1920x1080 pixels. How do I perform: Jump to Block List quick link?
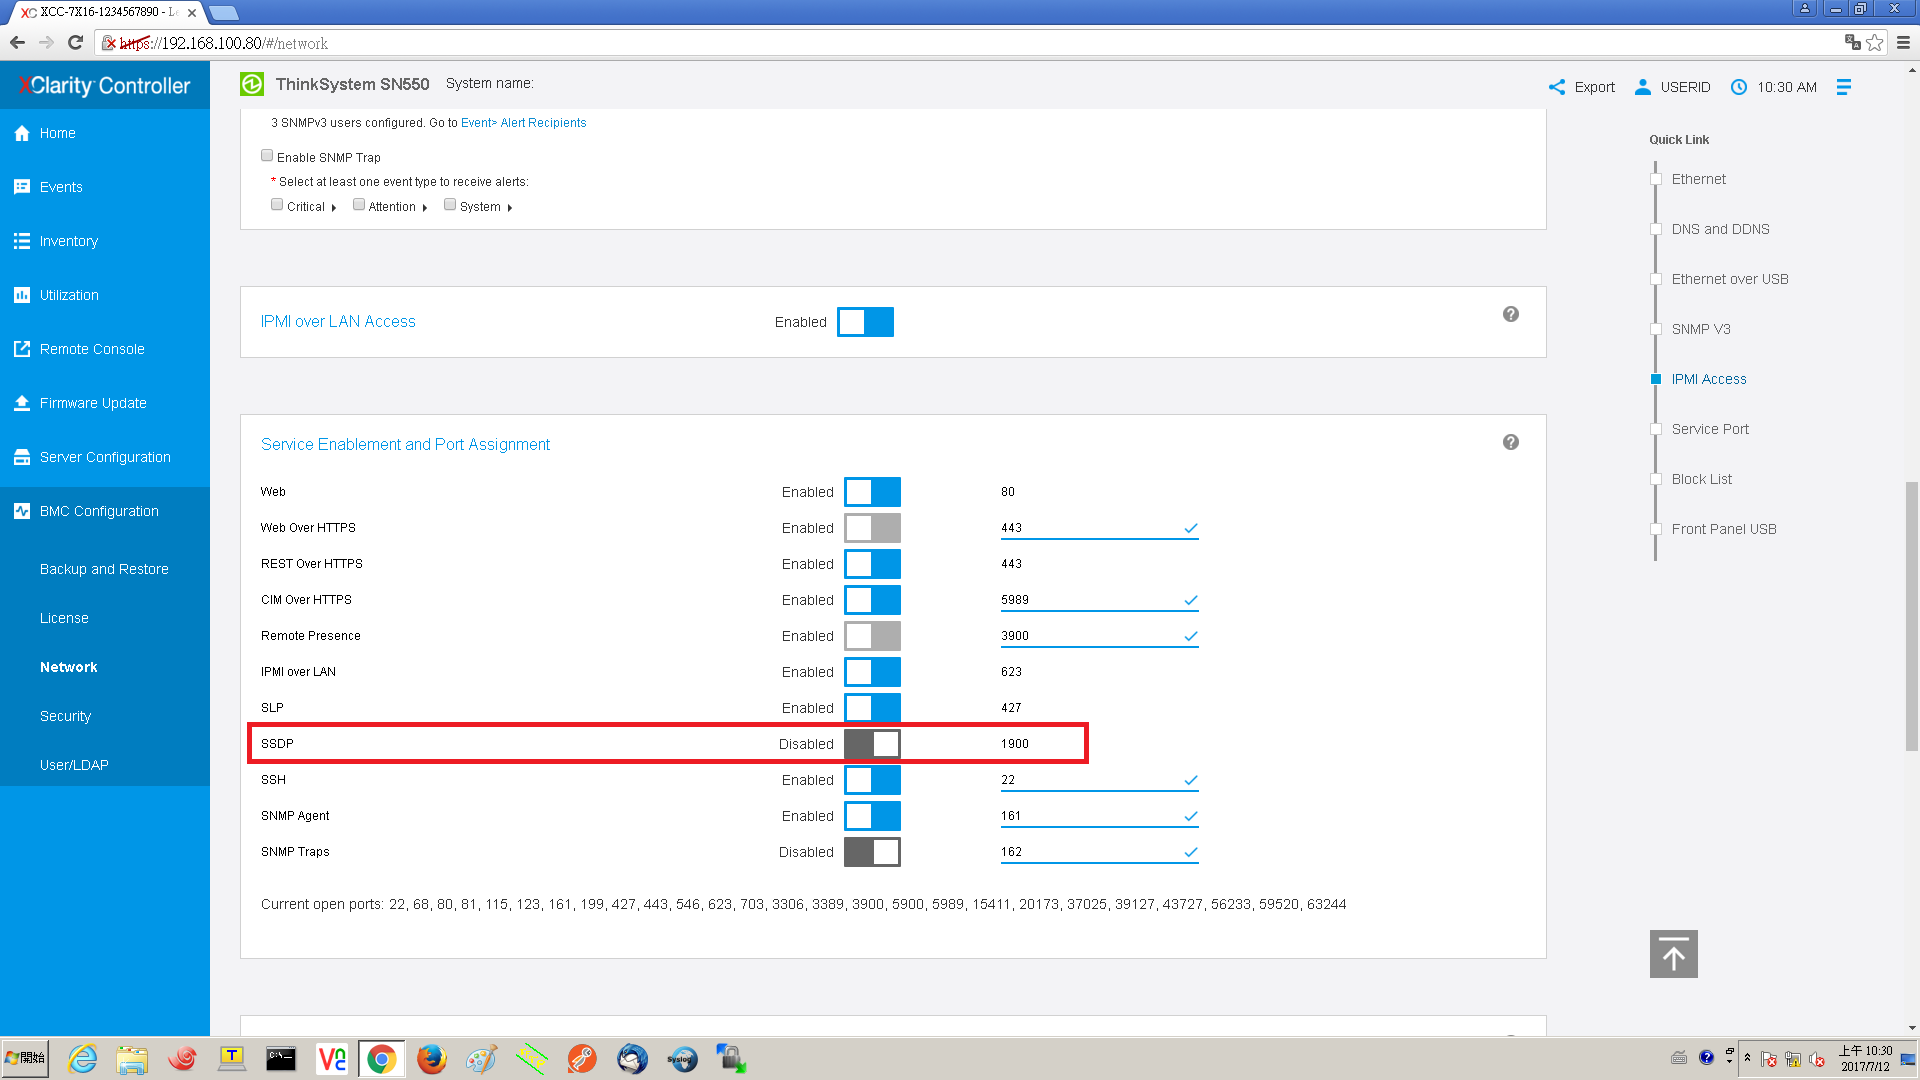coord(1701,479)
